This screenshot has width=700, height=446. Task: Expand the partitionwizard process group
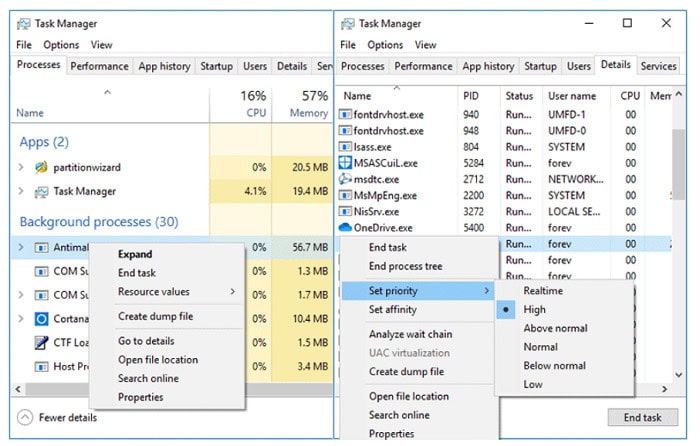coord(21,167)
